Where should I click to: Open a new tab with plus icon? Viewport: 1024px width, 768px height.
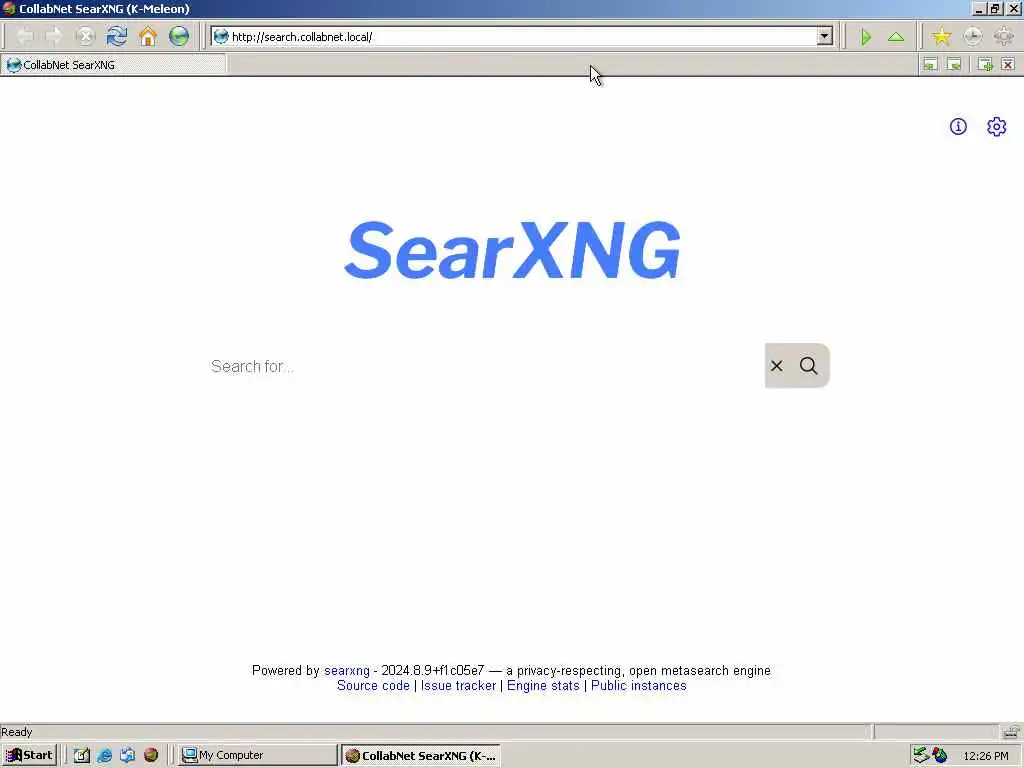pos(985,64)
